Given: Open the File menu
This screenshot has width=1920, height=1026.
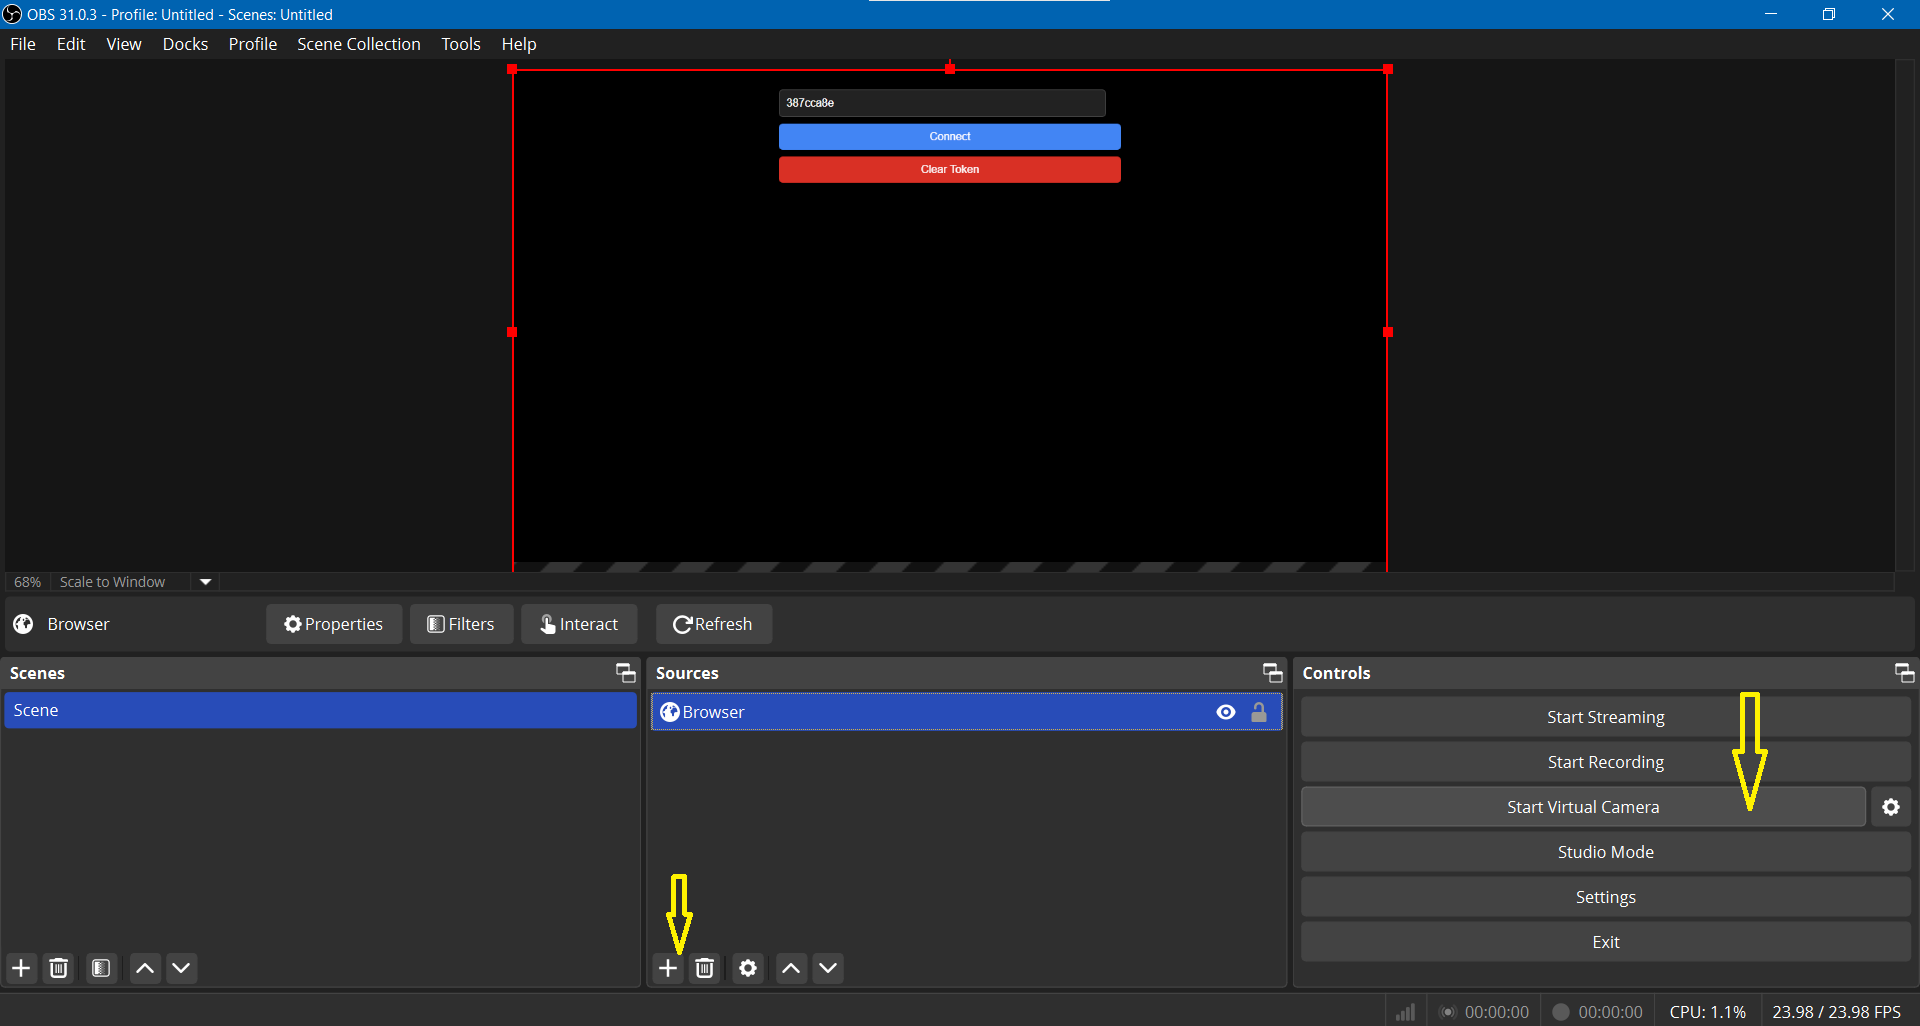Looking at the screenshot, I should tap(23, 44).
